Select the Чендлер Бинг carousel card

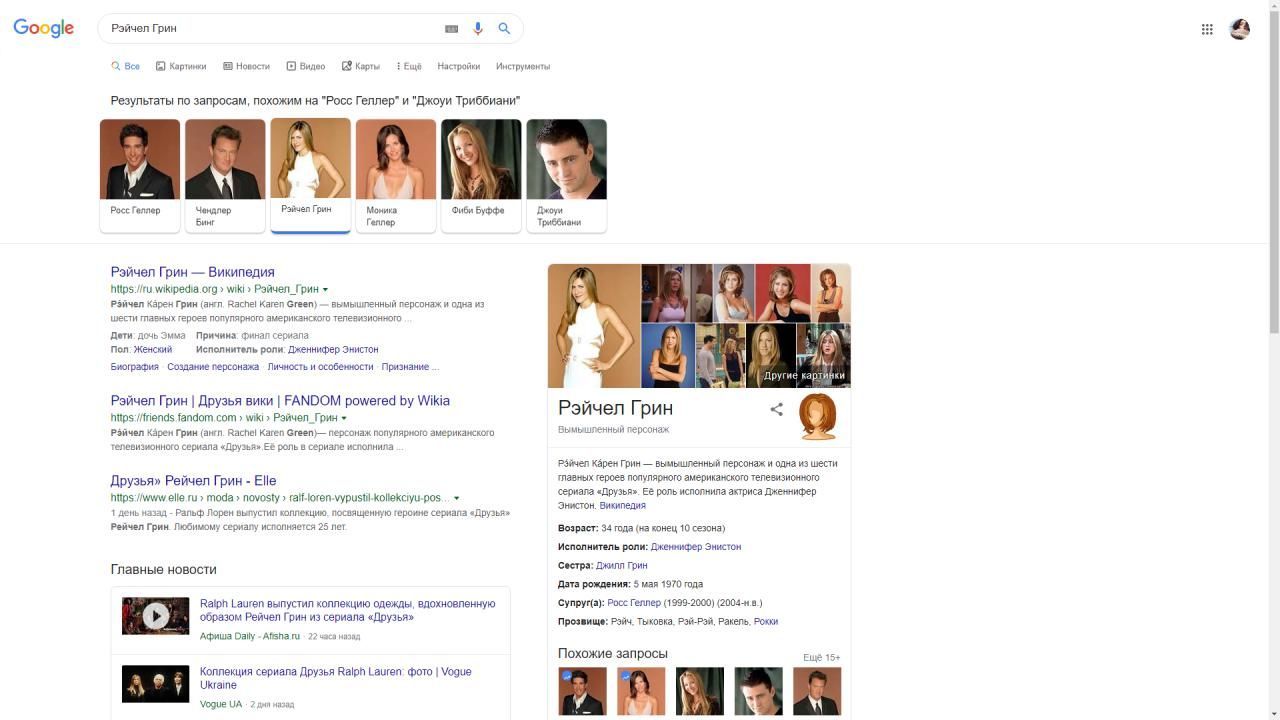coord(225,175)
